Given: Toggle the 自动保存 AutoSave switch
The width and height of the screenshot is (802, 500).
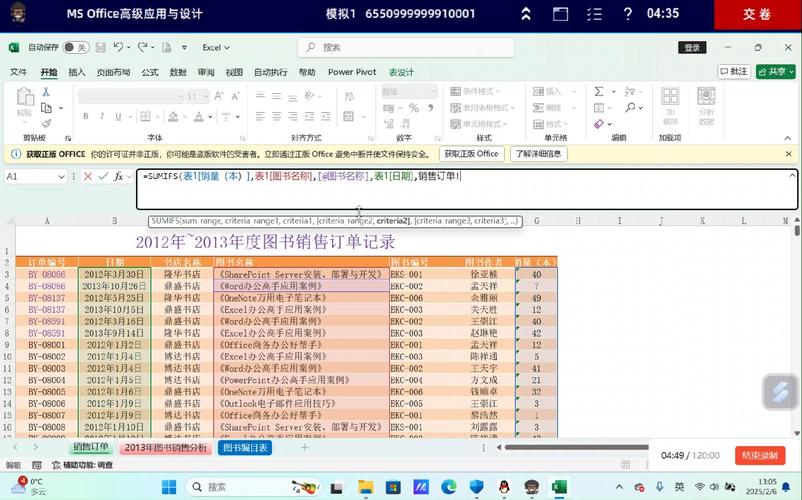Looking at the screenshot, I should (76, 48).
